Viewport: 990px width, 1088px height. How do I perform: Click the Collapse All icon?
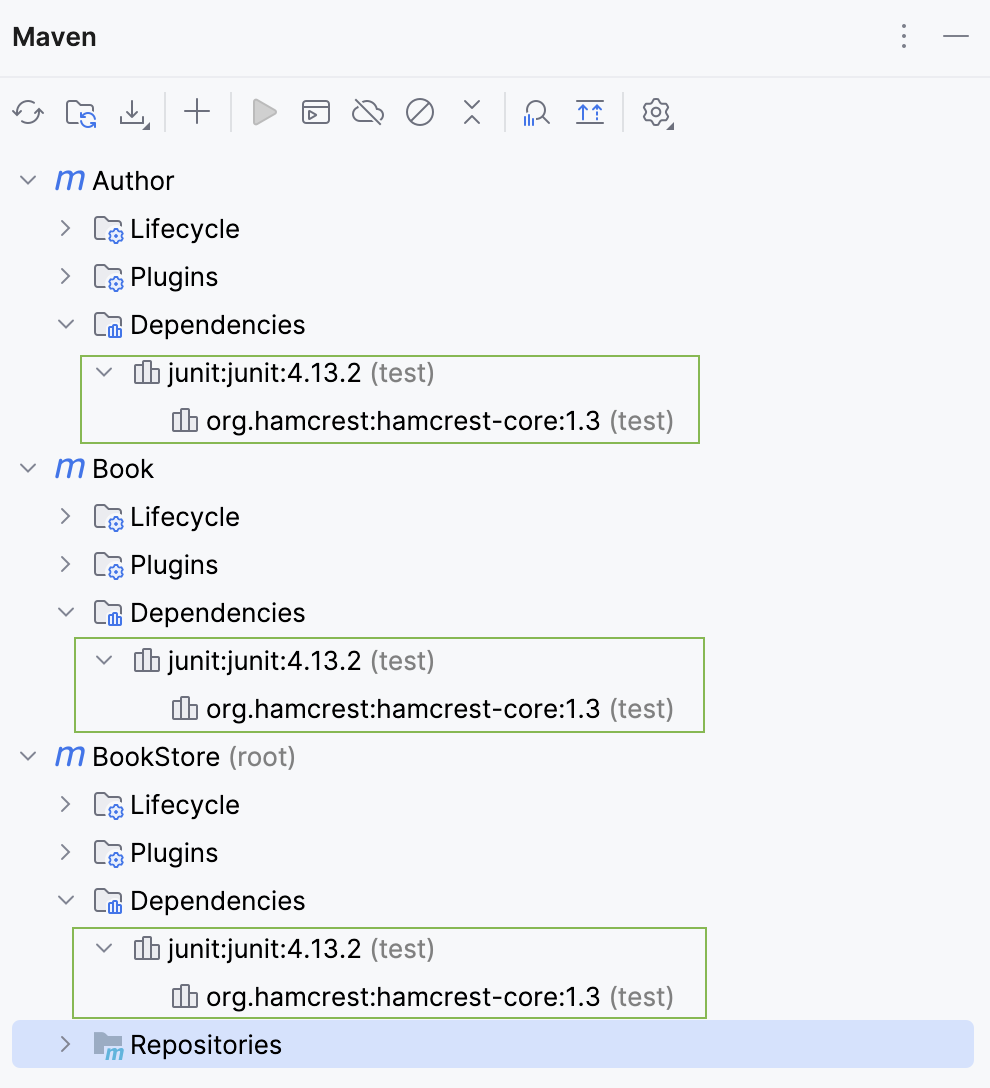(471, 112)
